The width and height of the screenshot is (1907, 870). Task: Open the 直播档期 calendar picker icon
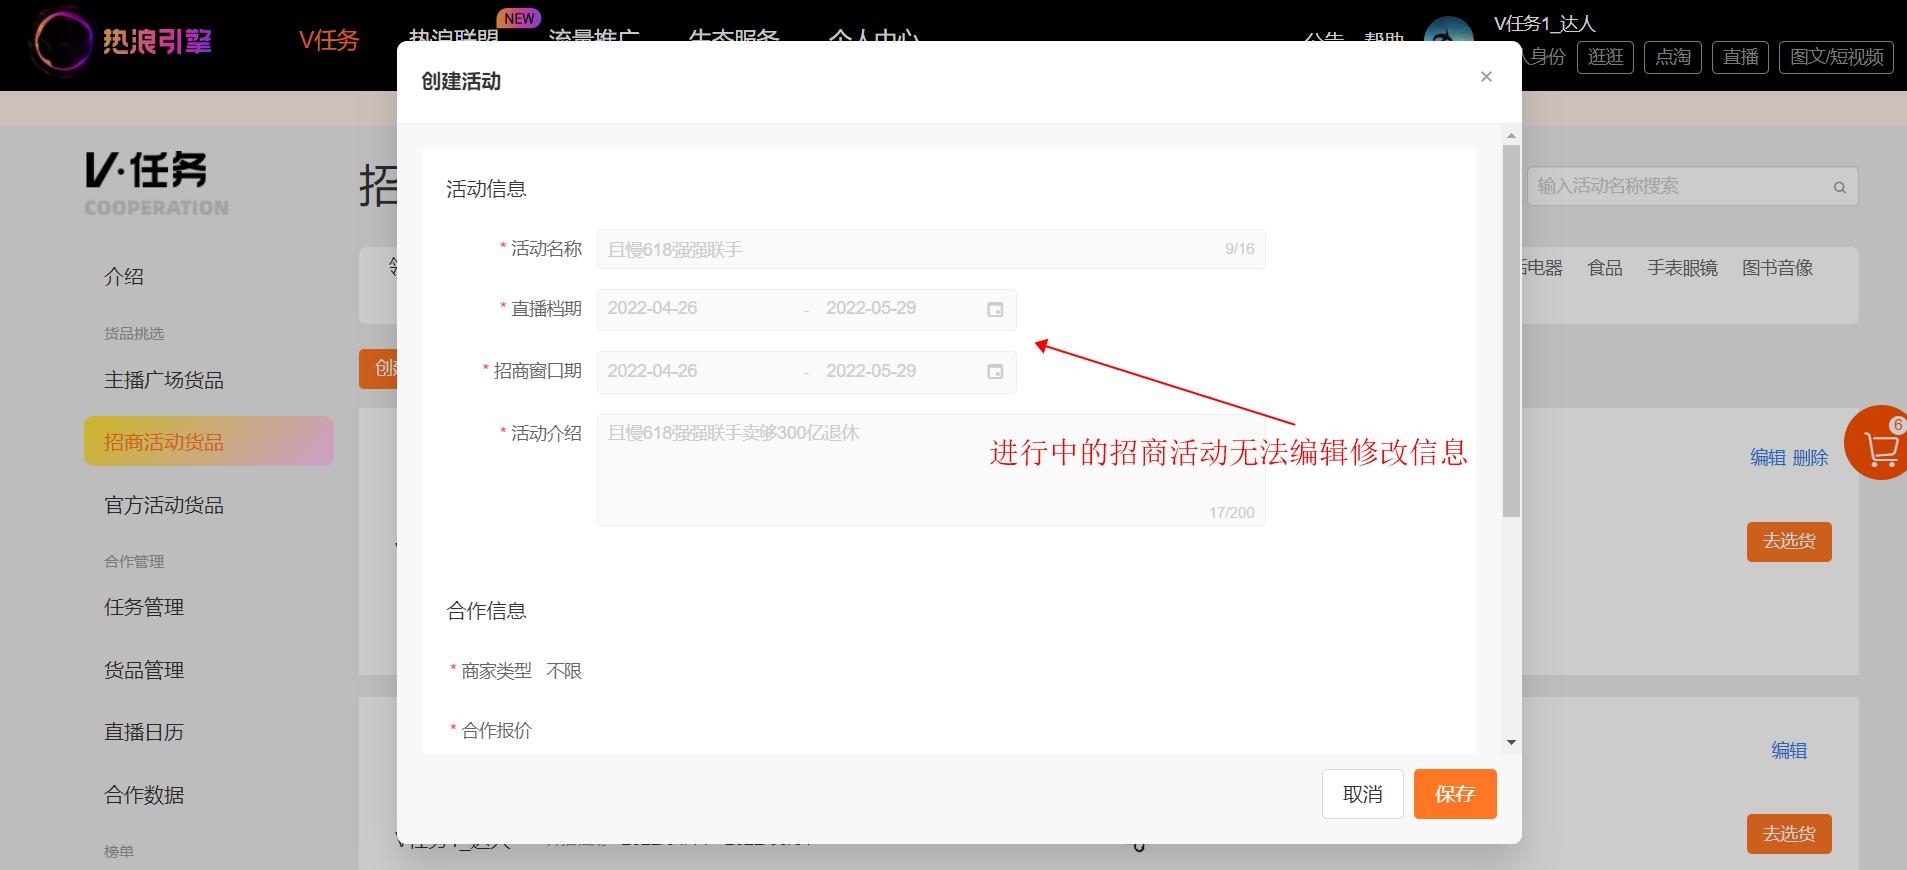pyautogui.click(x=995, y=309)
